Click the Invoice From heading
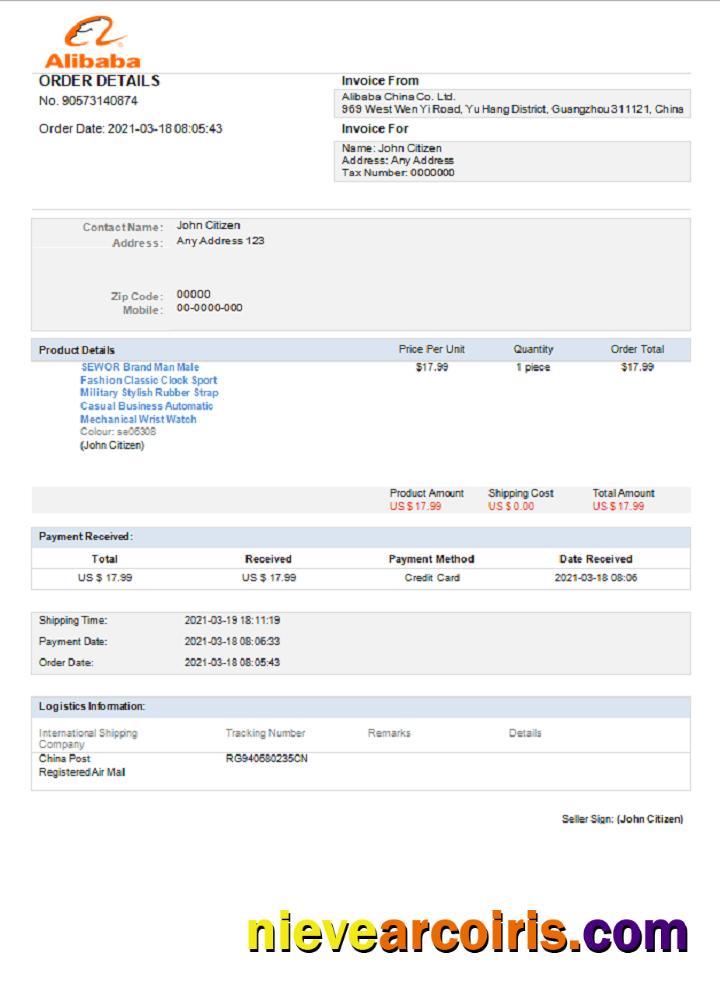Screen dimensions: 720x1000 coord(380,81)
